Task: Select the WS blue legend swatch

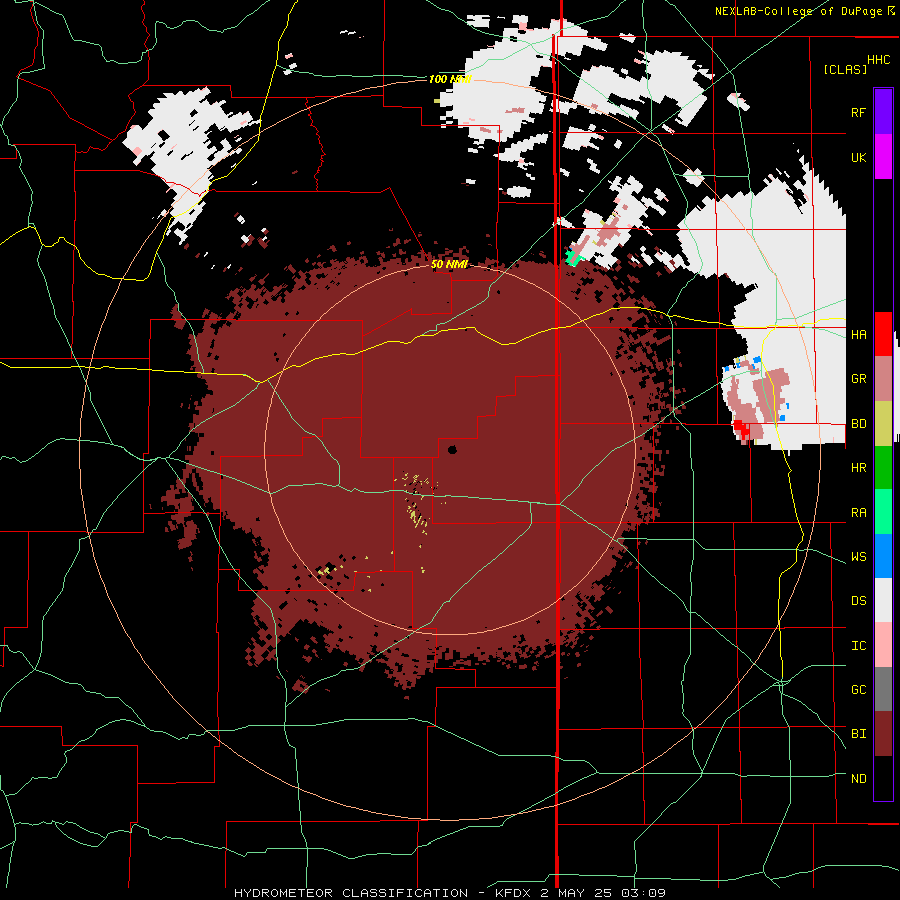Action: [x=883, y=556]
